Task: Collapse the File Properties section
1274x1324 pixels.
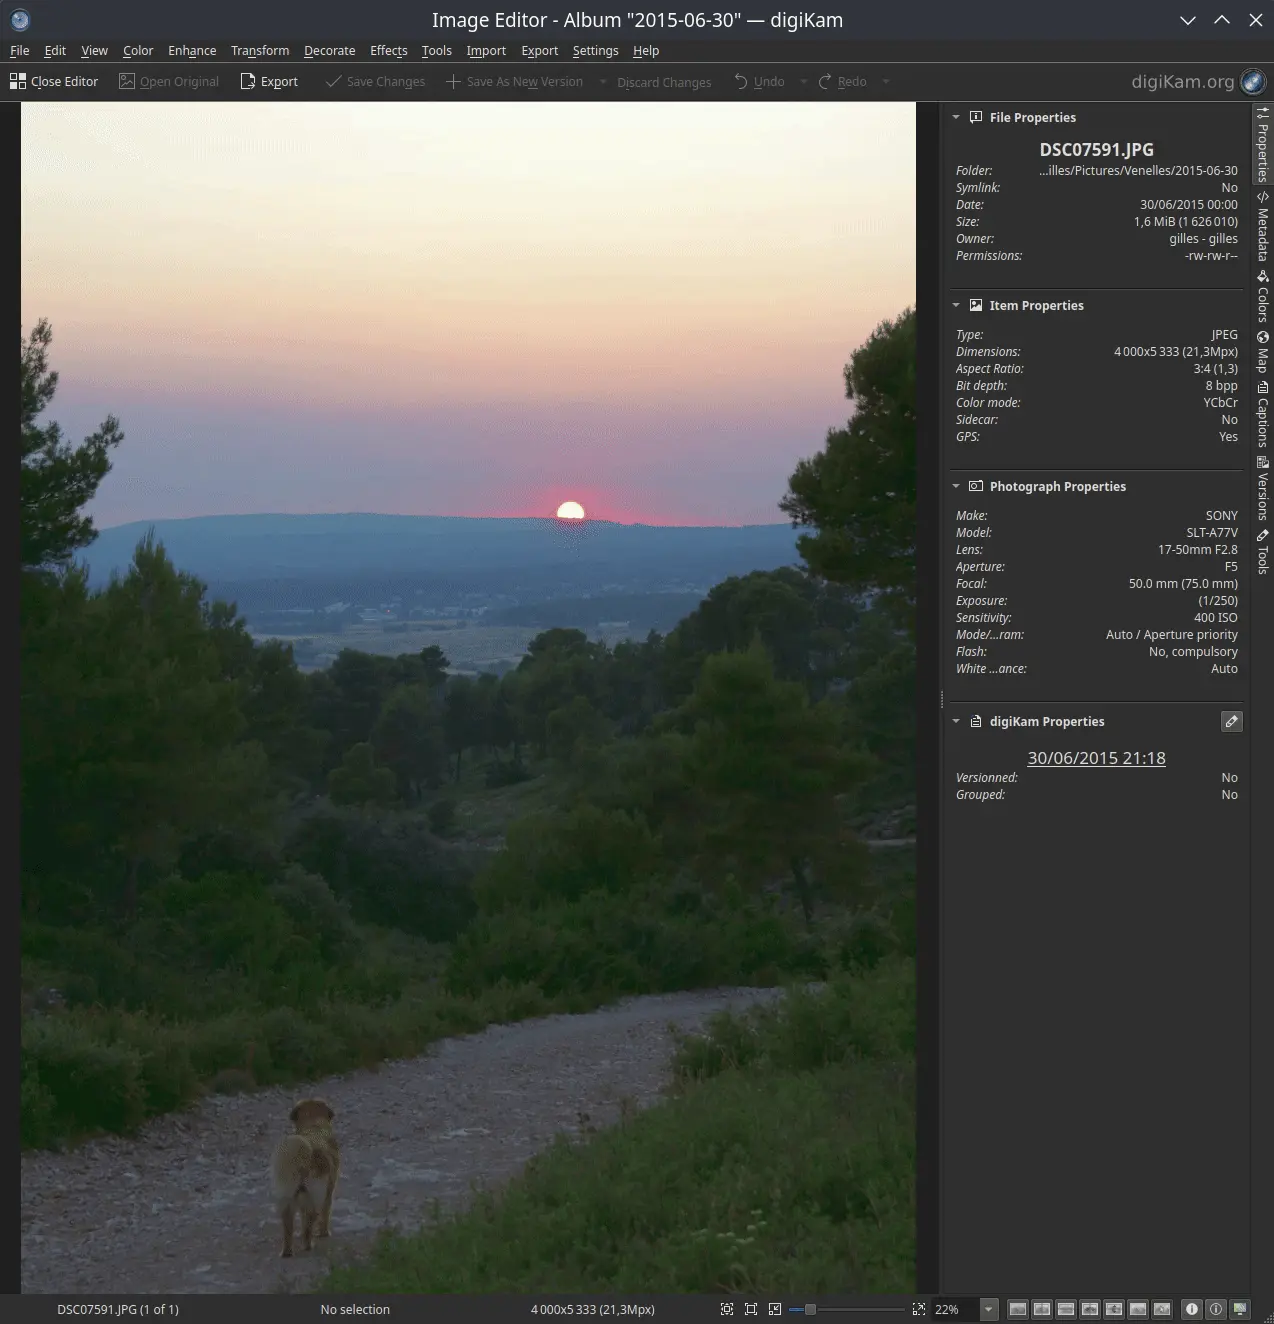Action: 956,118
